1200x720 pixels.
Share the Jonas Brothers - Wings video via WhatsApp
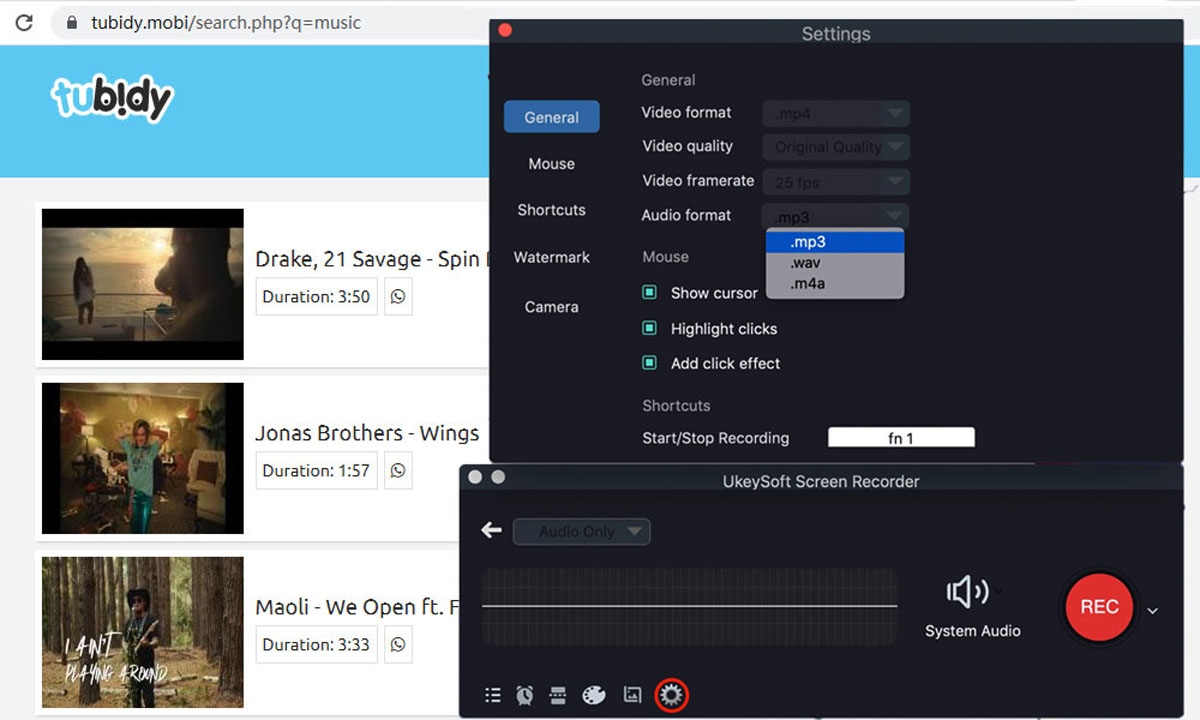click(x=399, y=471)
